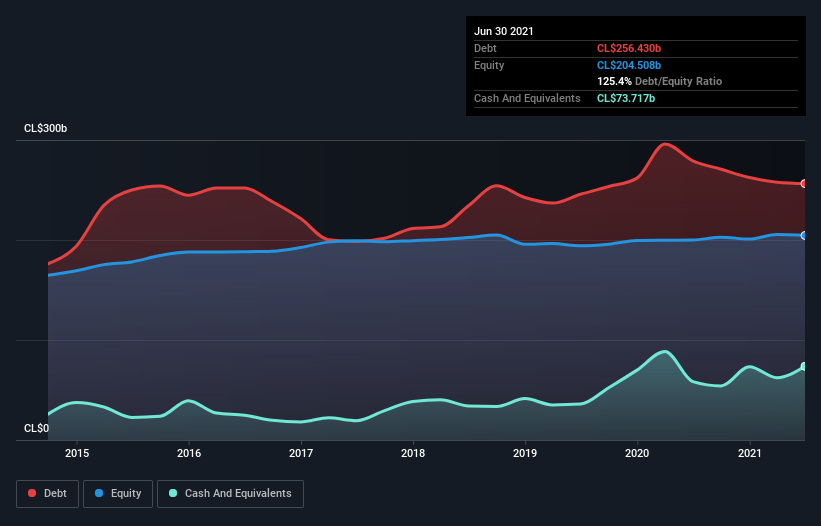The height and width of the screenshot is (526, 821).
Task: Click the Cash line peak in early 2020
Action: (664, 352)
